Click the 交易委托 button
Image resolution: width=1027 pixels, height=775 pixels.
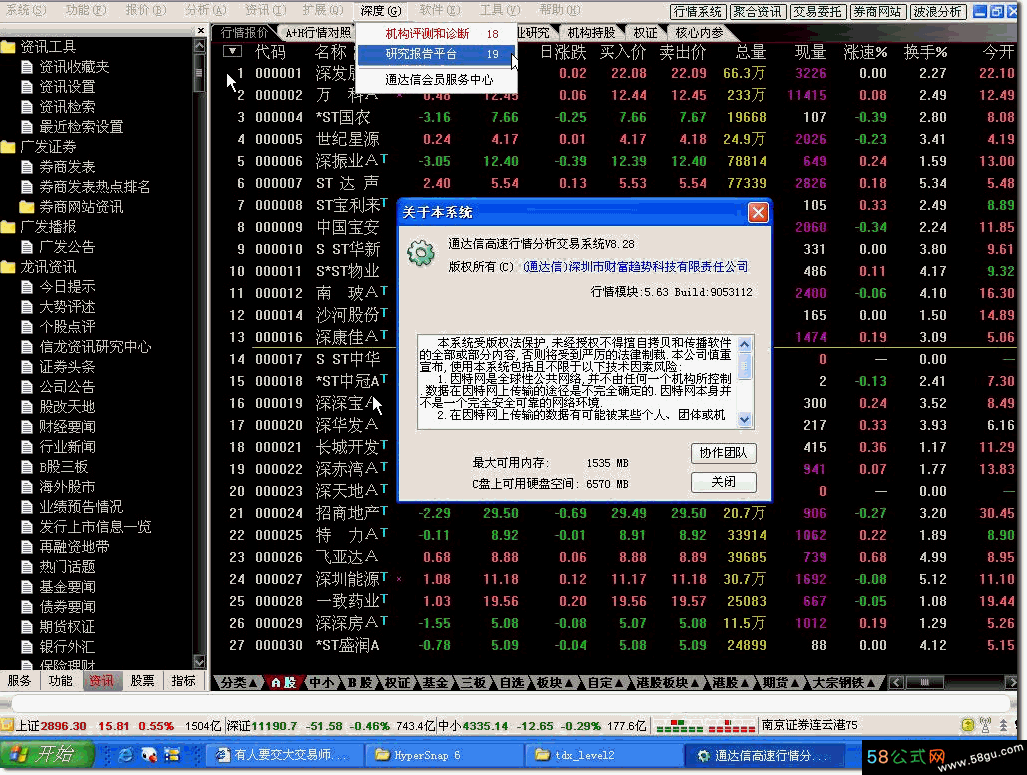tap(817, 11)
